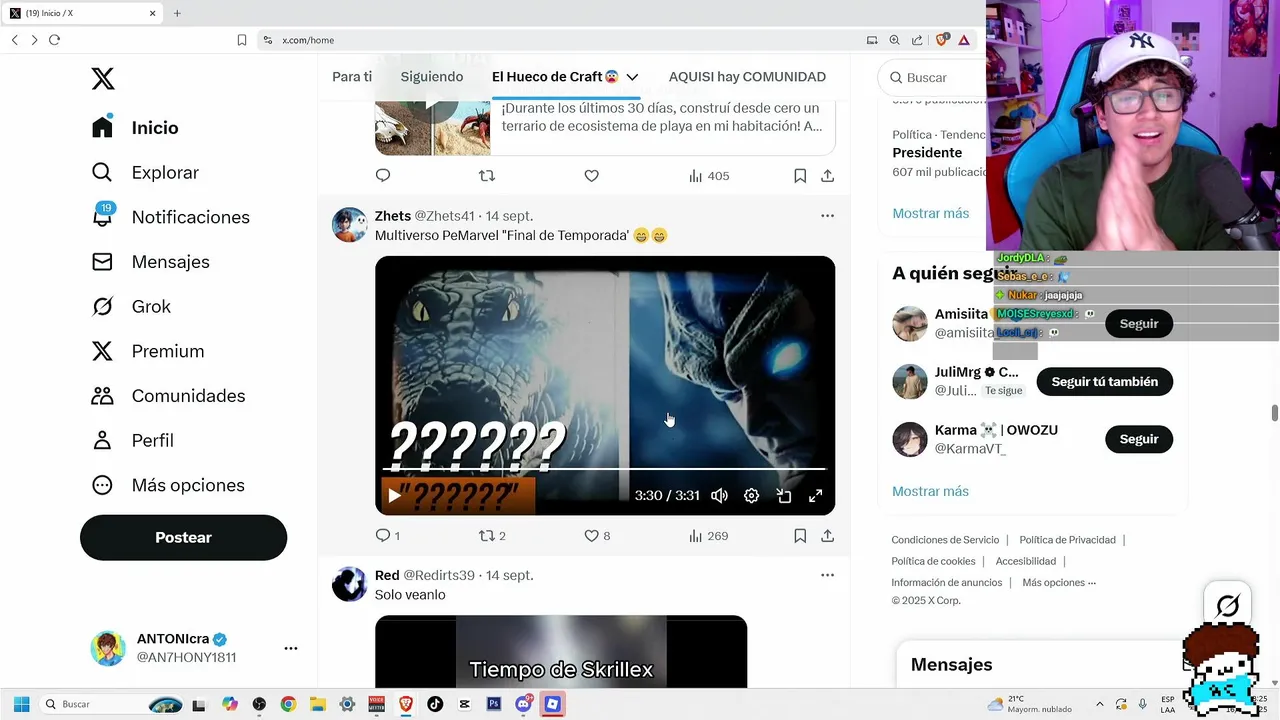The image size is (1280, 720).
Task: Share the Zhets post
Action: pyautogui.click(x=828, y=536)
